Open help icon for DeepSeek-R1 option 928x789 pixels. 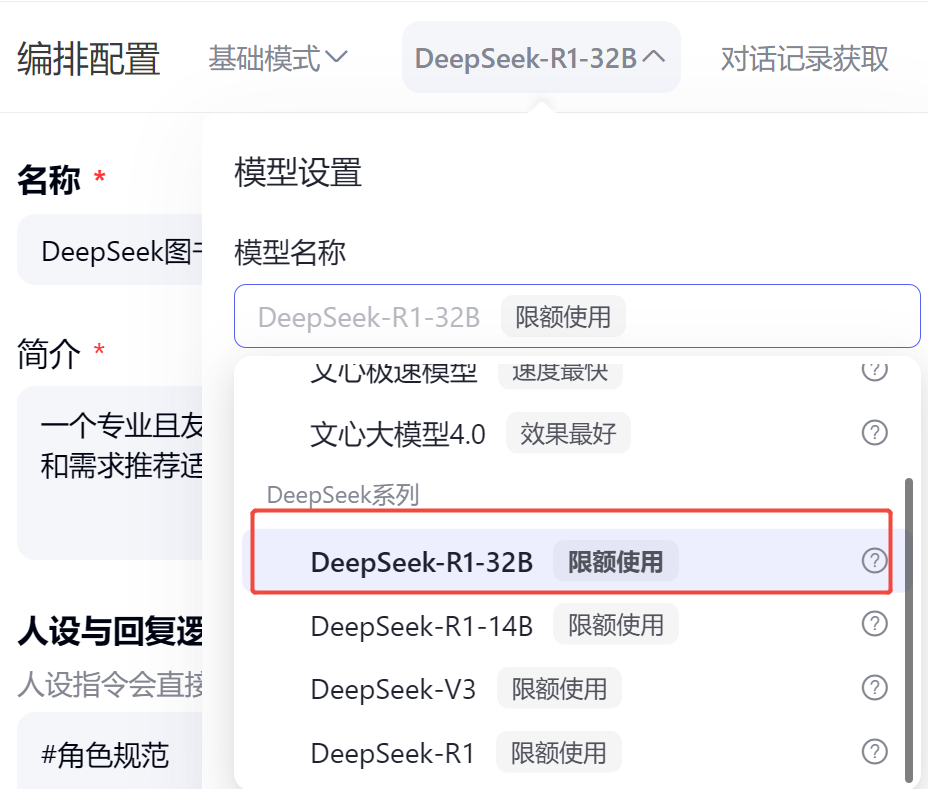coord(874,752)
